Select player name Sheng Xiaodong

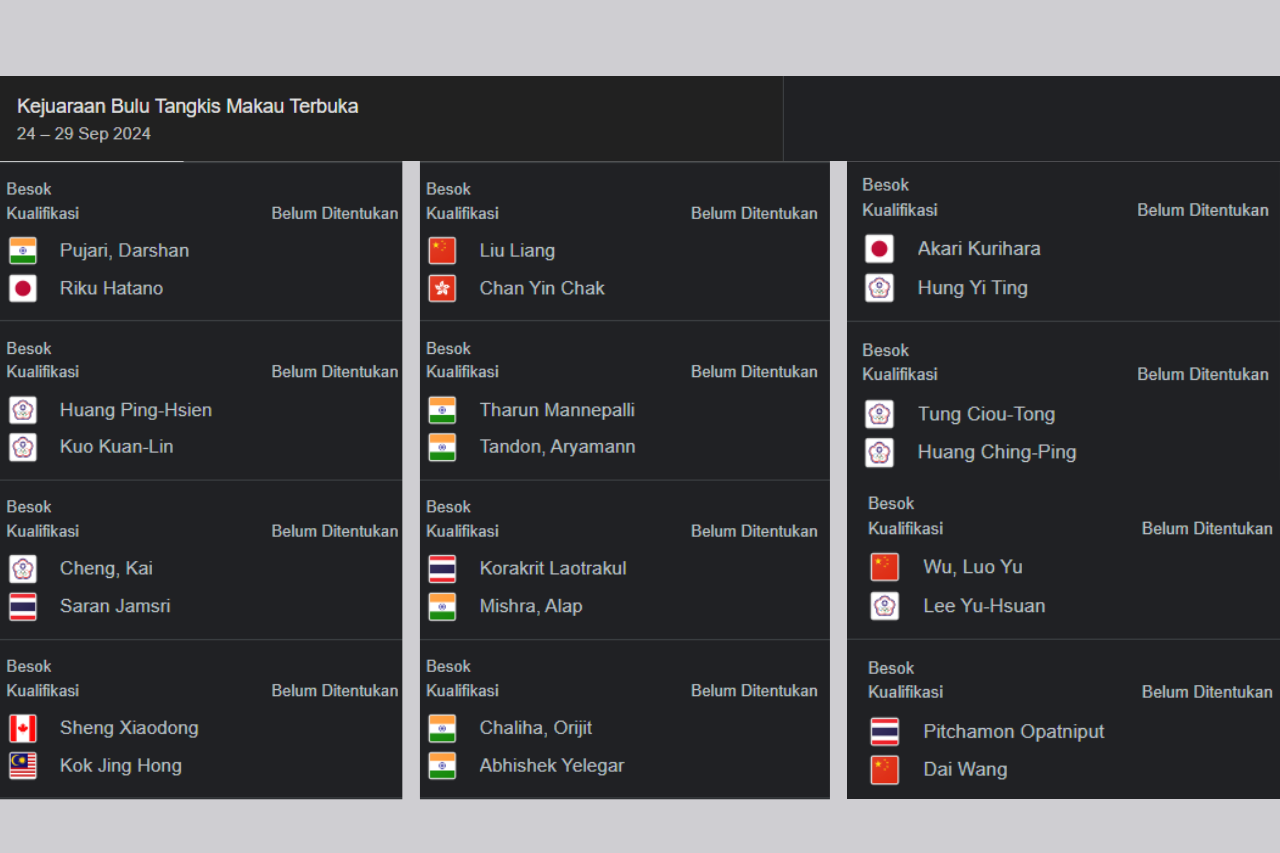coord(129,728)
